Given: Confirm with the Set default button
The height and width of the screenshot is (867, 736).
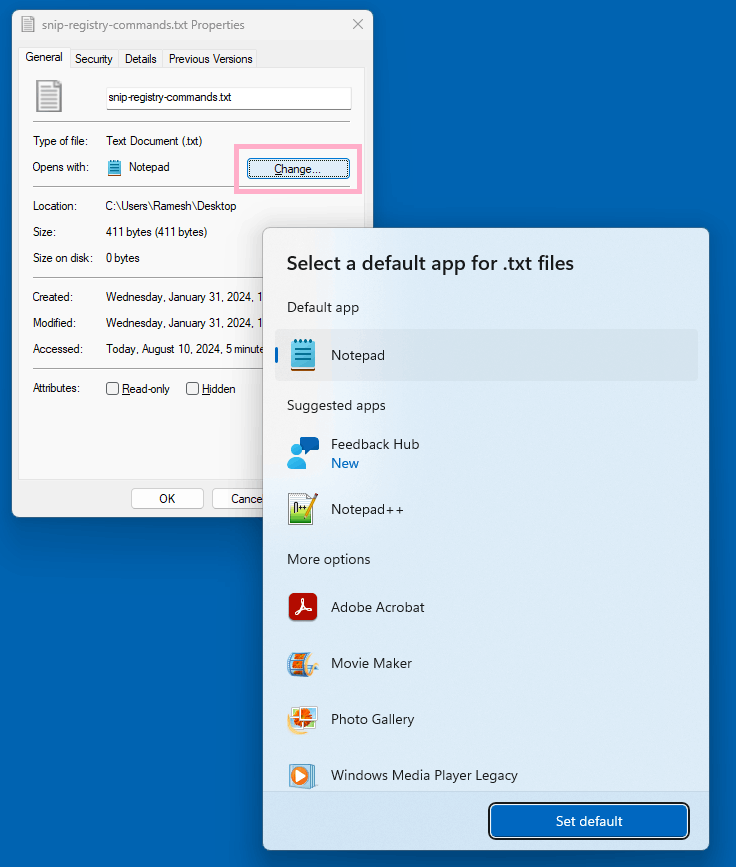Looking at the screenshot, I should (589, 821).
